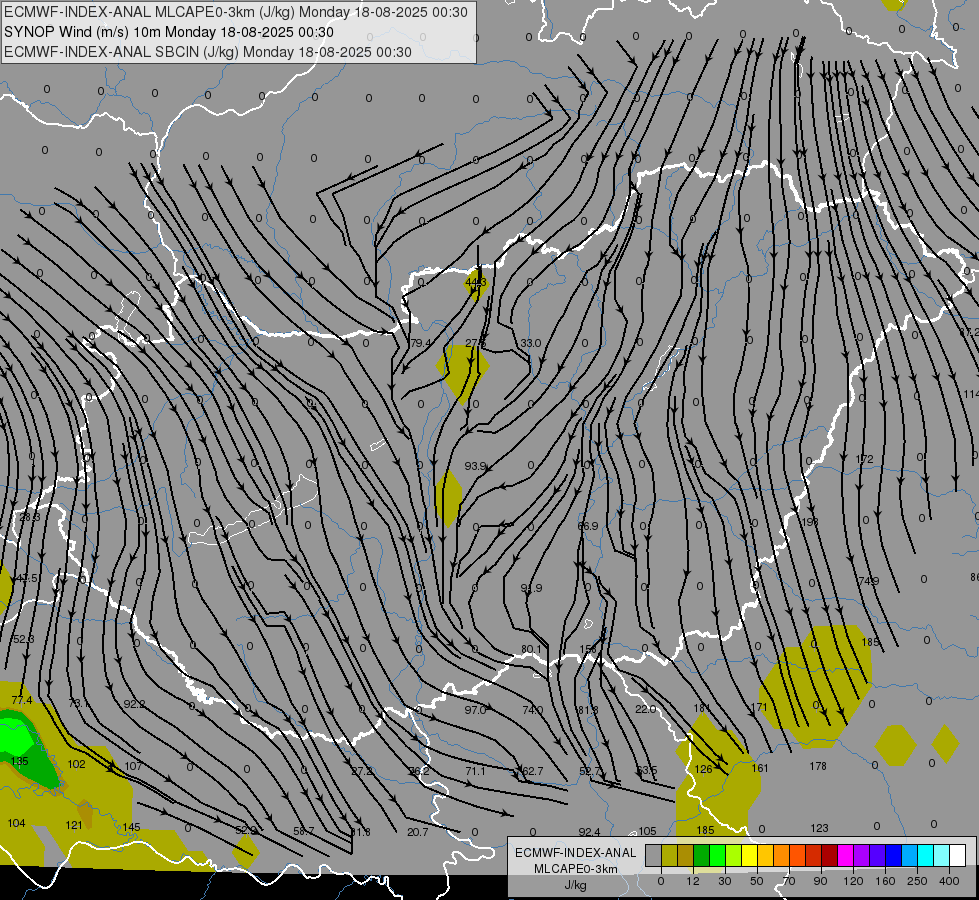Image resolution: width=979 pixels, height=900 pixels.
Task: Click the 71.1 map value
Action: pyautogui.click(x=475, y=771)
